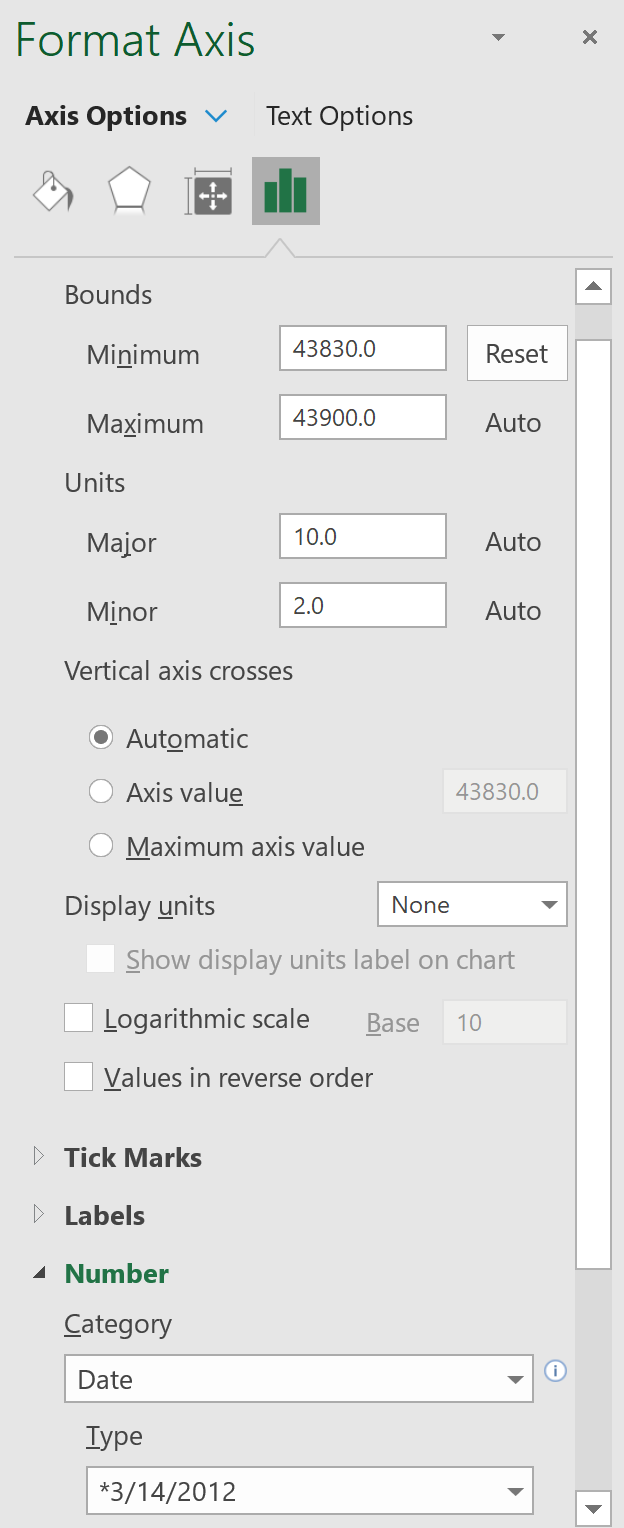Enable the Logarithmic scale checkbox
This screenshot has height=1528, width=624.
79,1019
